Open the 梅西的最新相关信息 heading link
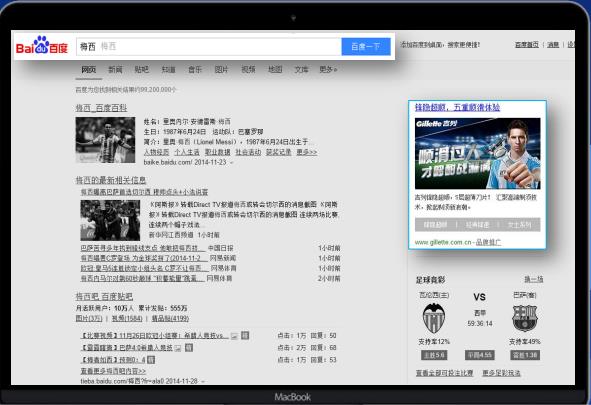 pos(111,180)
